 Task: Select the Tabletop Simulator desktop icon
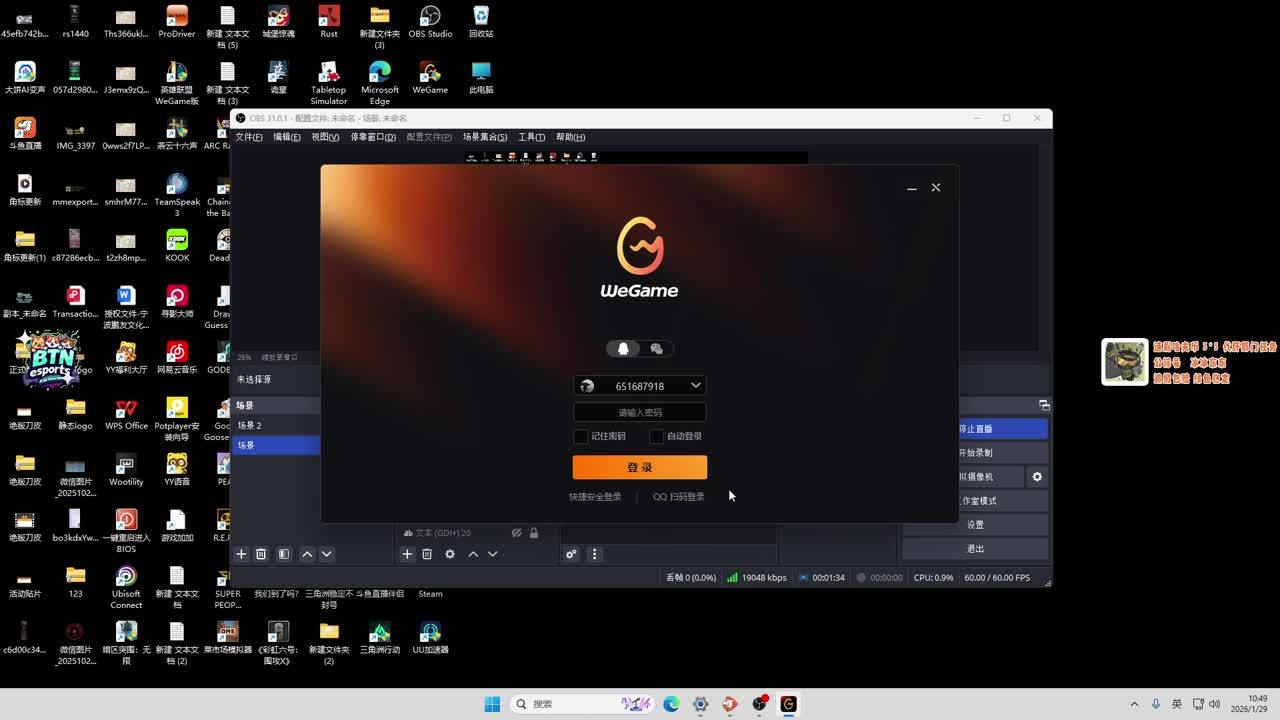(x=329, y=83)
